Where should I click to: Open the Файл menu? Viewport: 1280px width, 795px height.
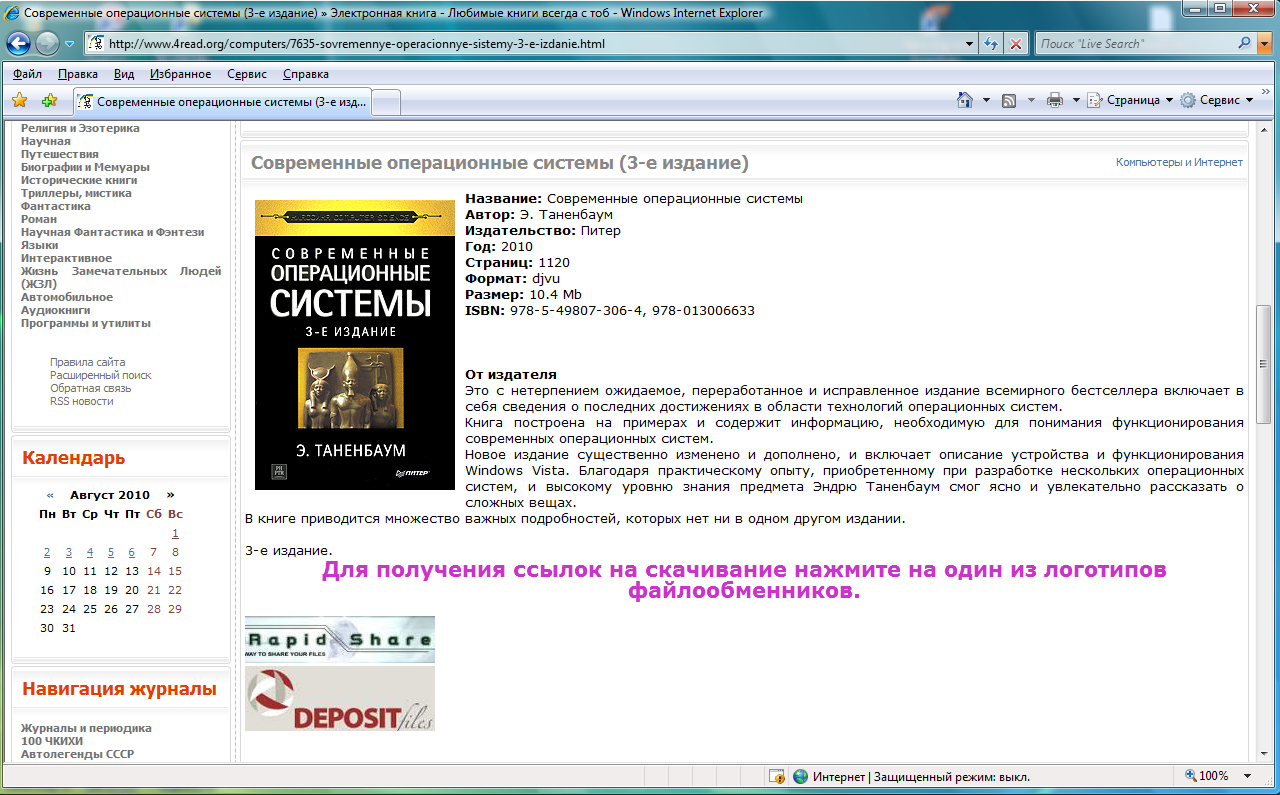27,74
